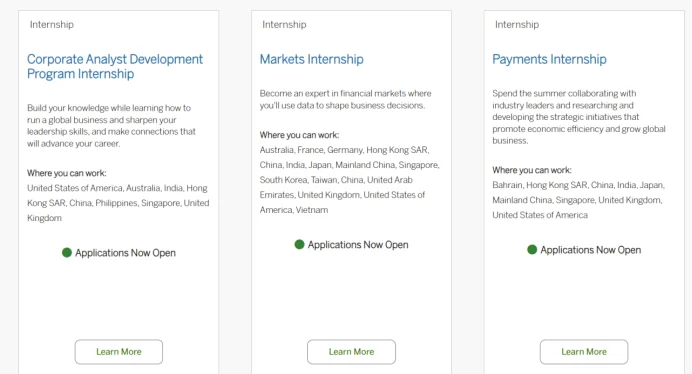Click green status dot in Markets Internship card
Image resolution: width=692 pixels, height=374 pixels.
(299, 244)
